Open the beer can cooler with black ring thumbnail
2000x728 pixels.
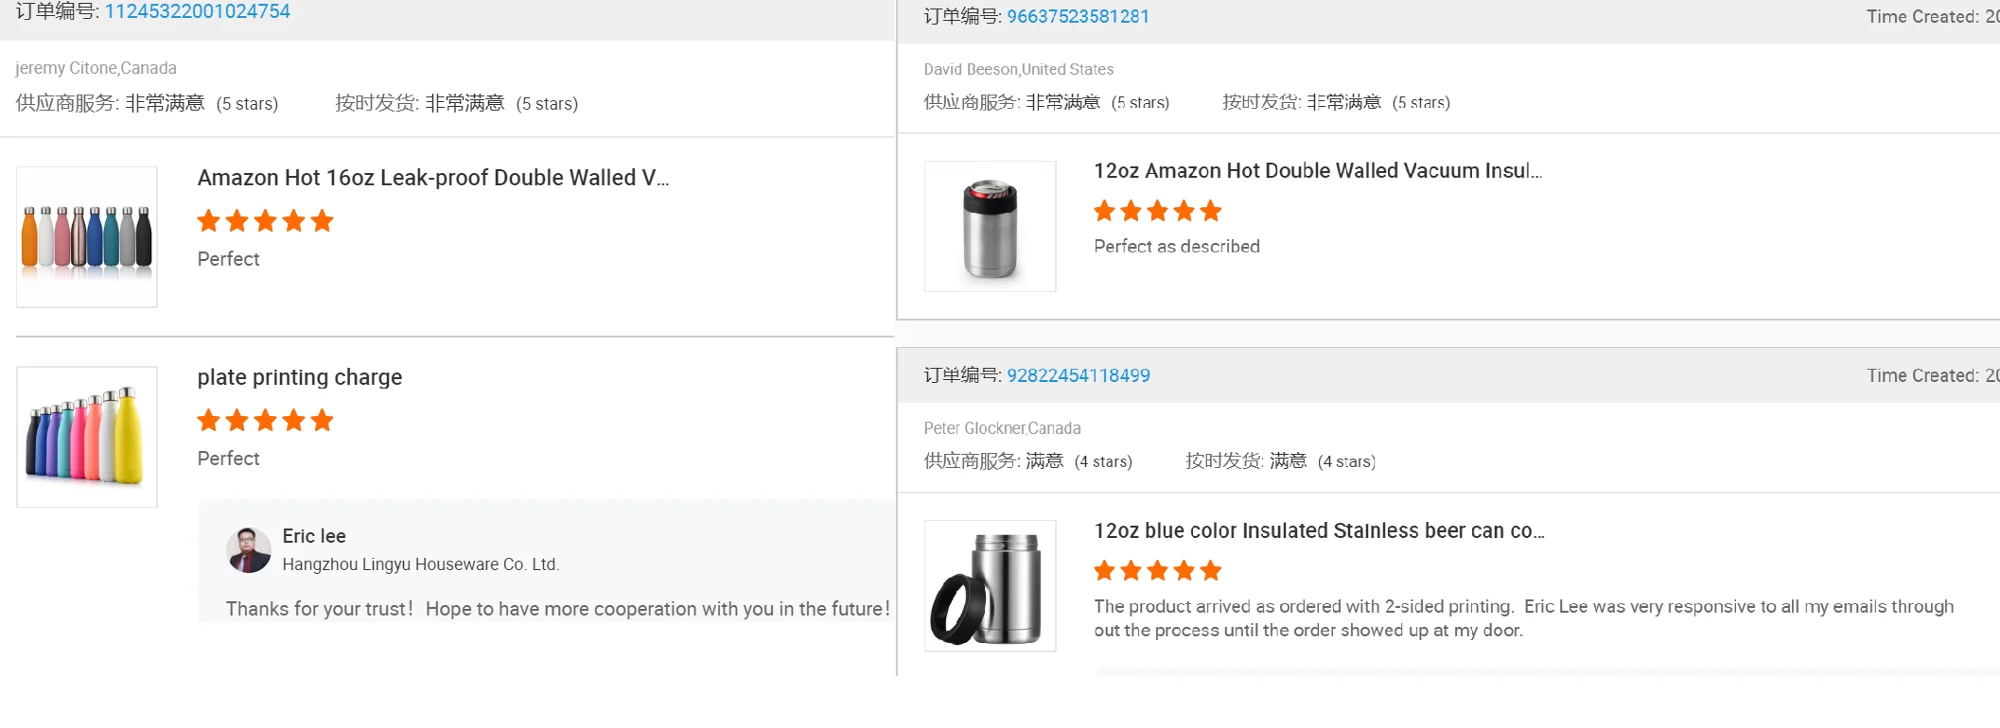[x=990, y=586]
